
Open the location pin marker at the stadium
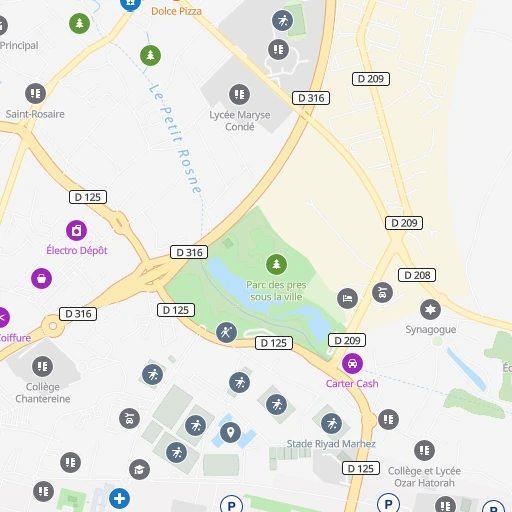230,432
